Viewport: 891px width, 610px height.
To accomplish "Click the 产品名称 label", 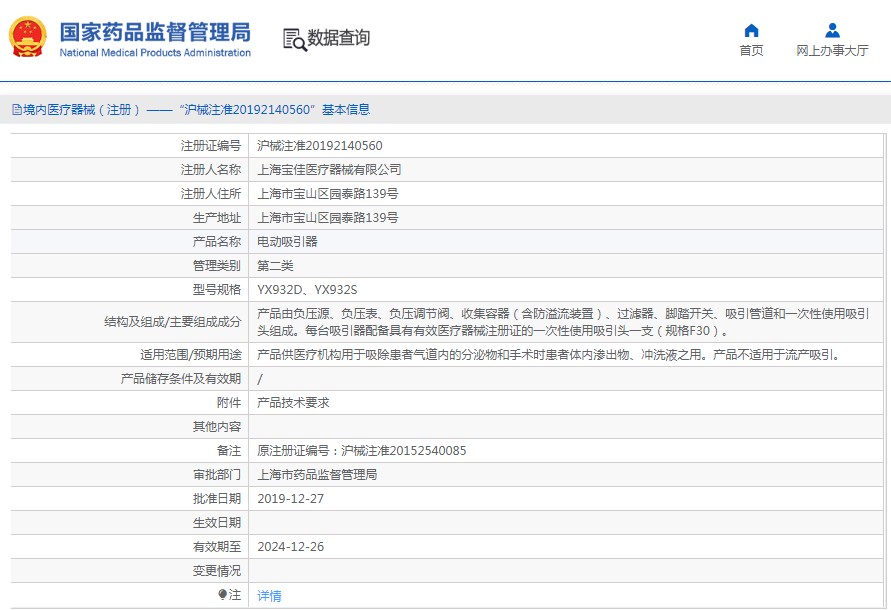I will (x=216, y=242).
